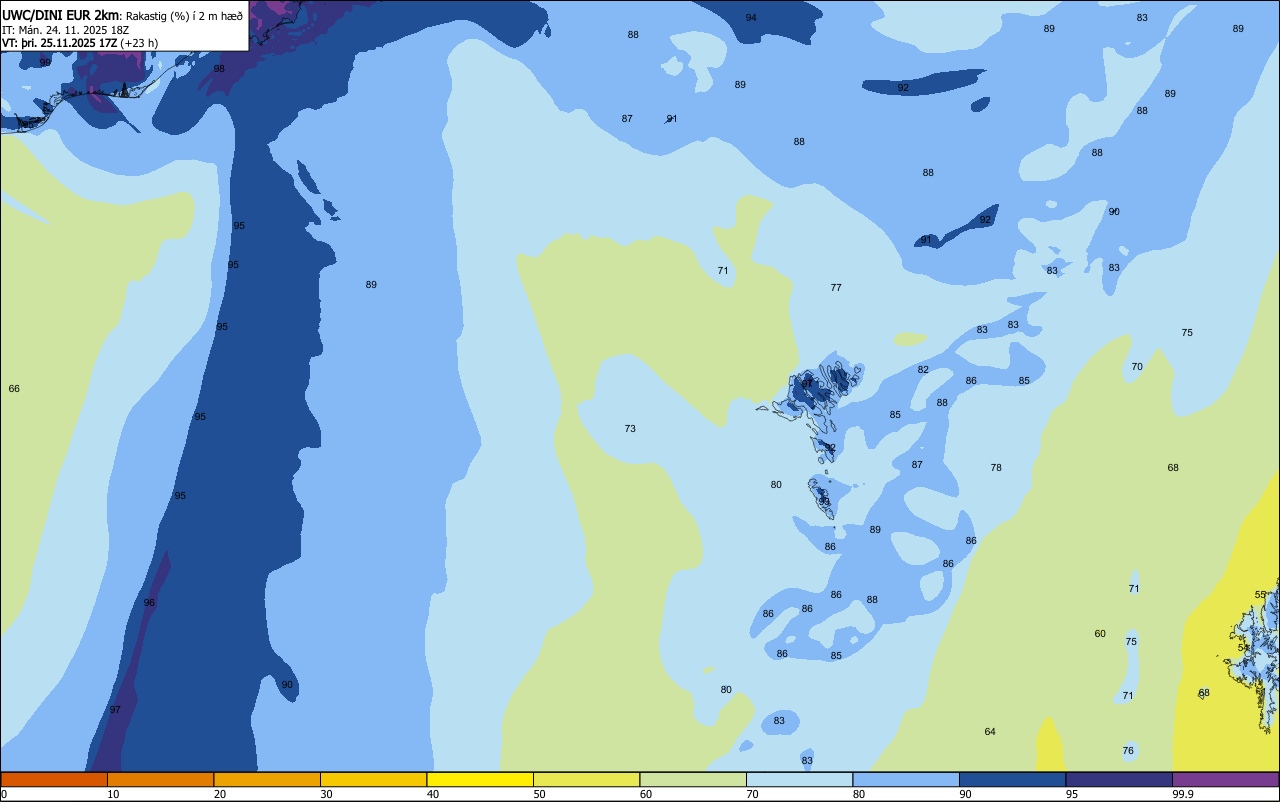Select the navy 95–99.9 legend swatch
1280x802 pixels.
pyautogui.click(x=1119, y=779)
